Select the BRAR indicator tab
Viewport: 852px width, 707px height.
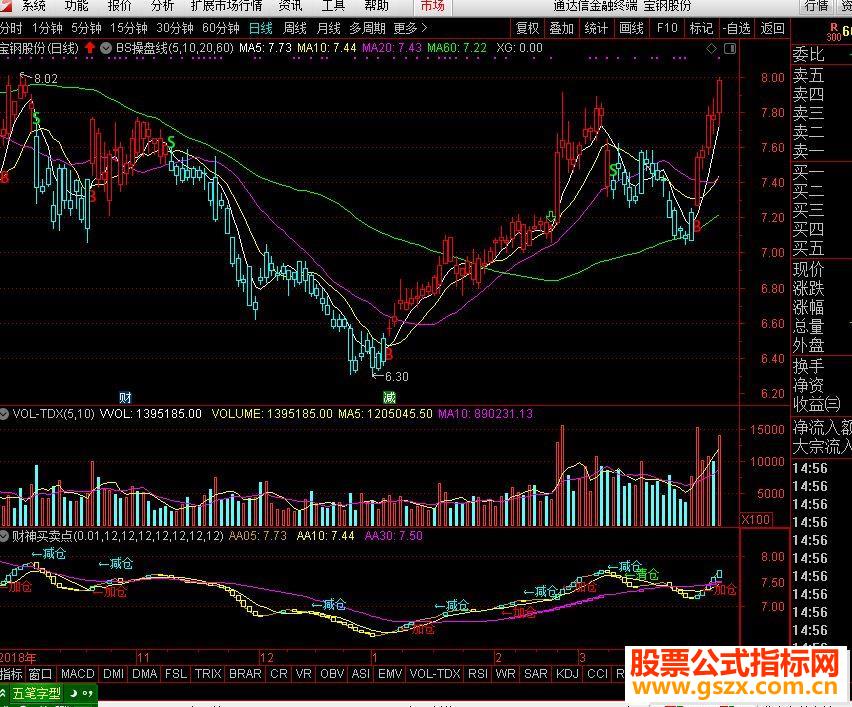[x=245, y=674]
